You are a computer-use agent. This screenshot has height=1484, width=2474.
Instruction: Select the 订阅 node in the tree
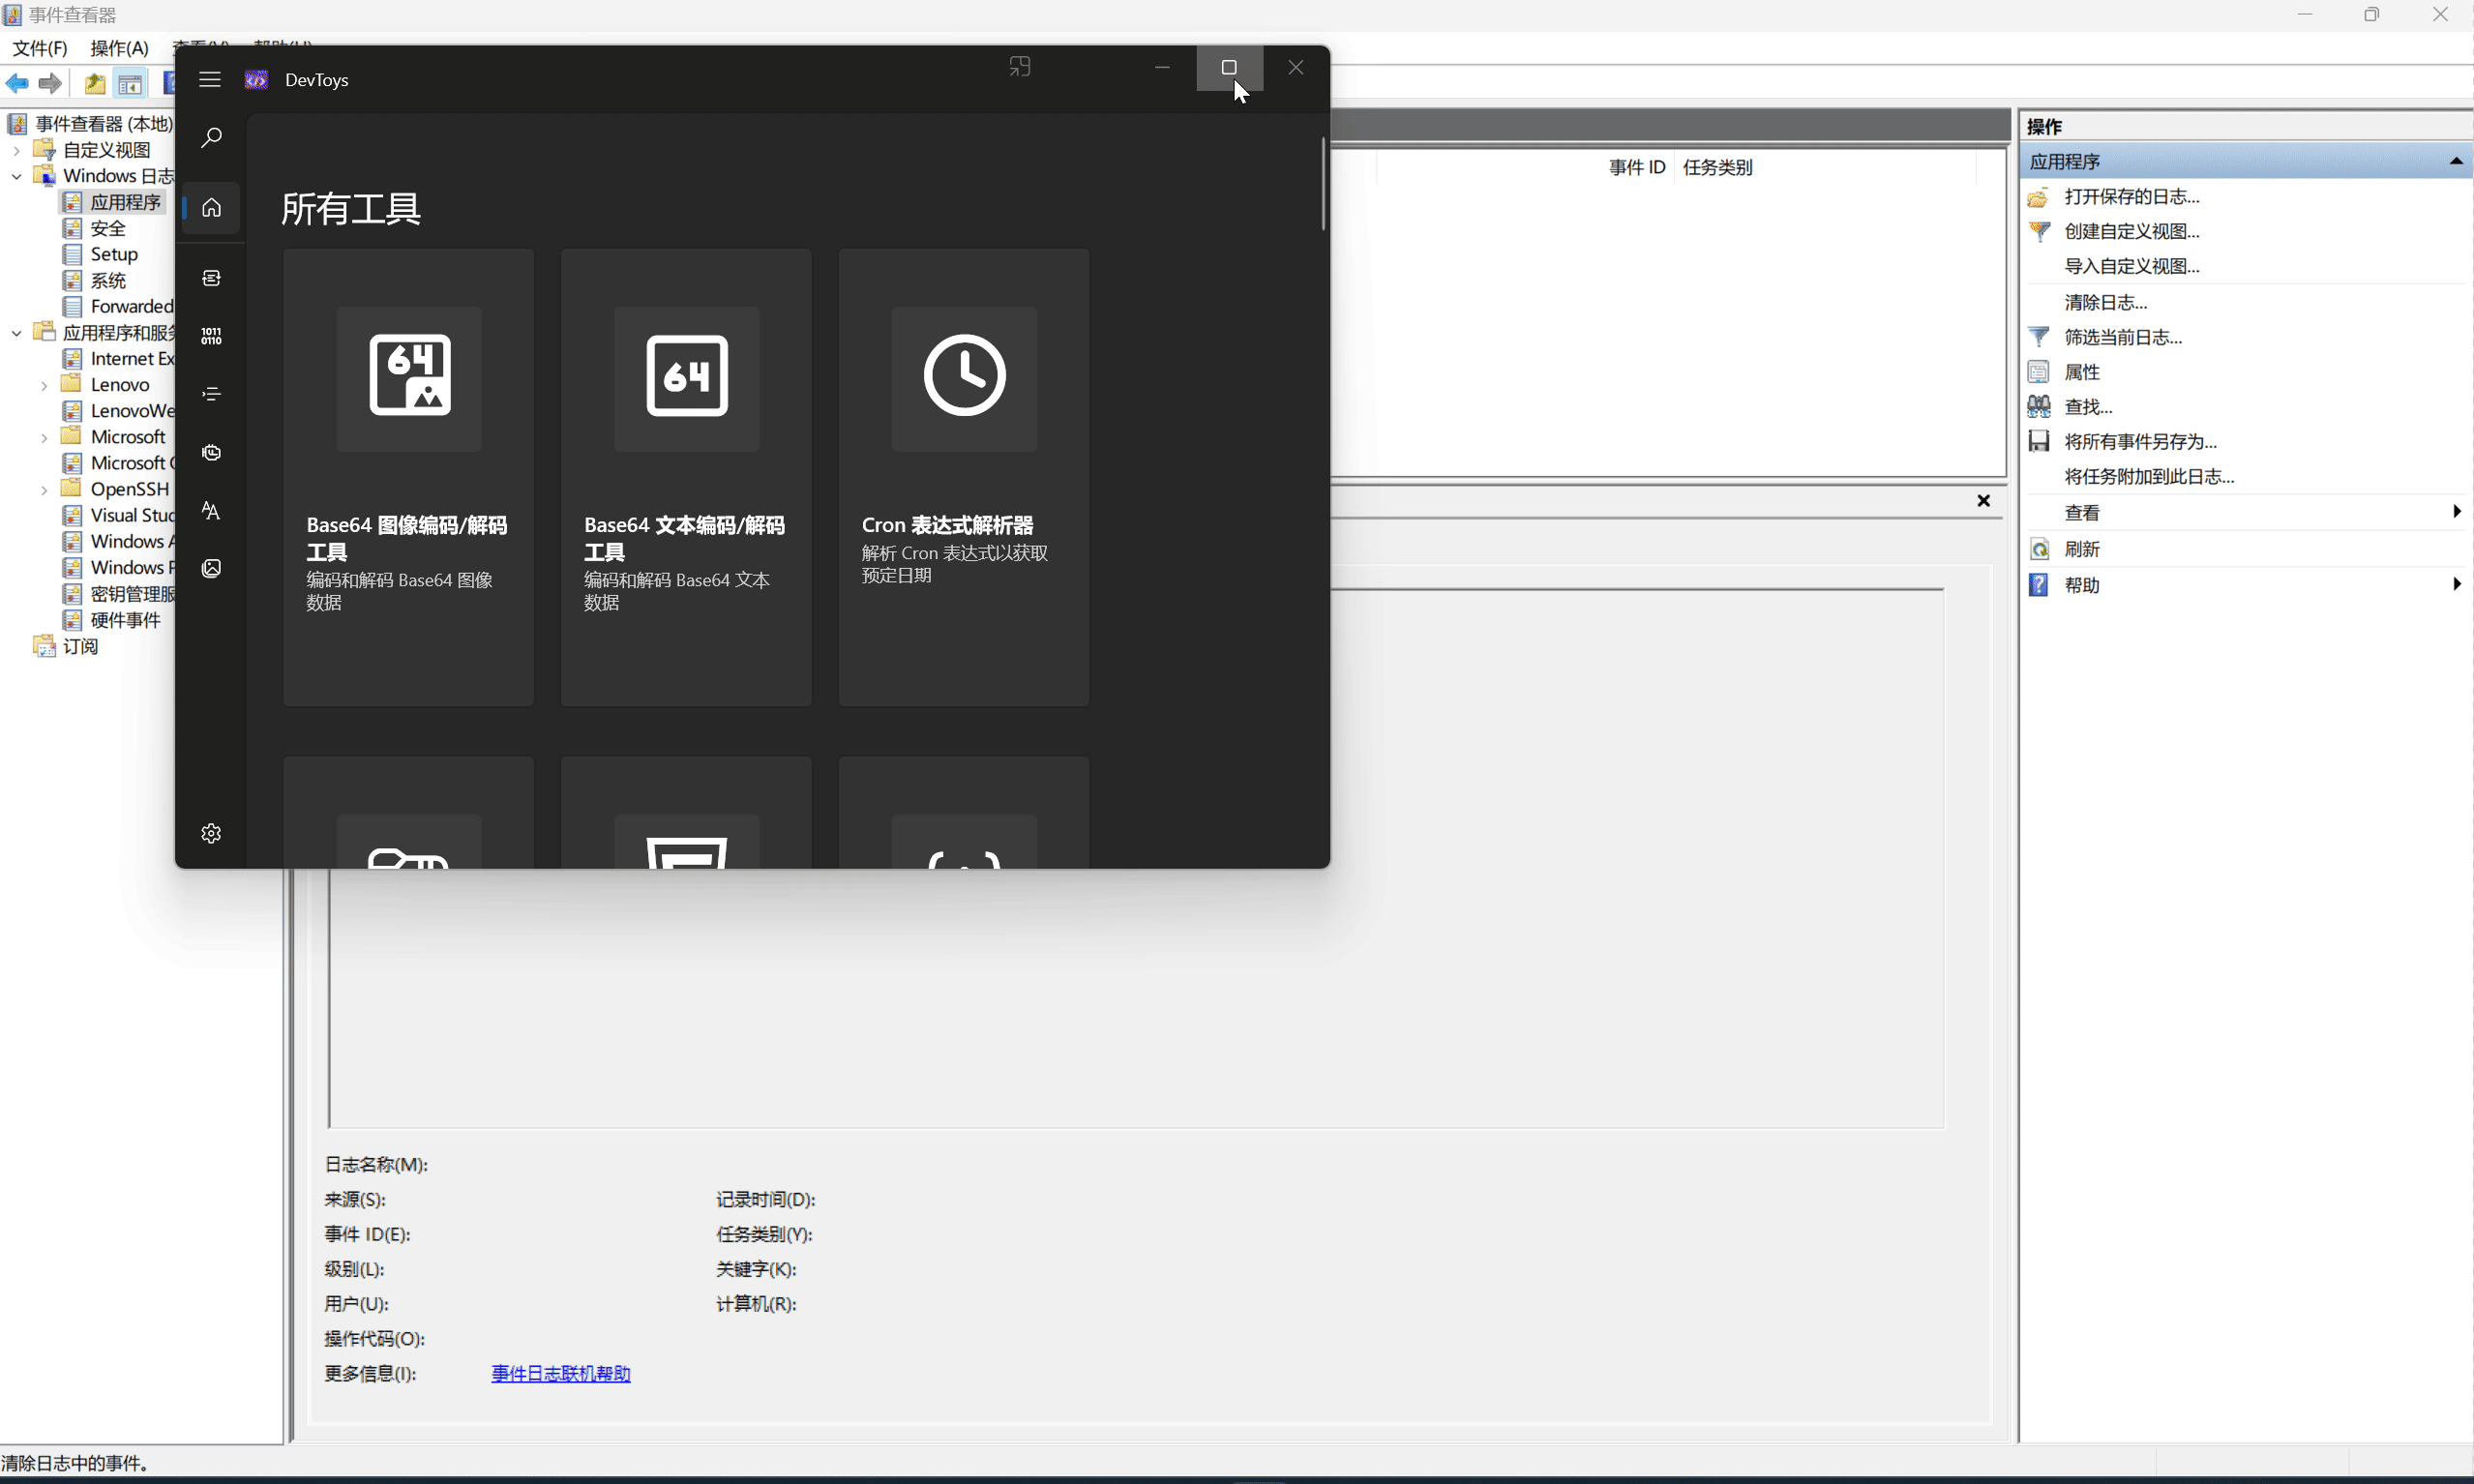(80, 646)
